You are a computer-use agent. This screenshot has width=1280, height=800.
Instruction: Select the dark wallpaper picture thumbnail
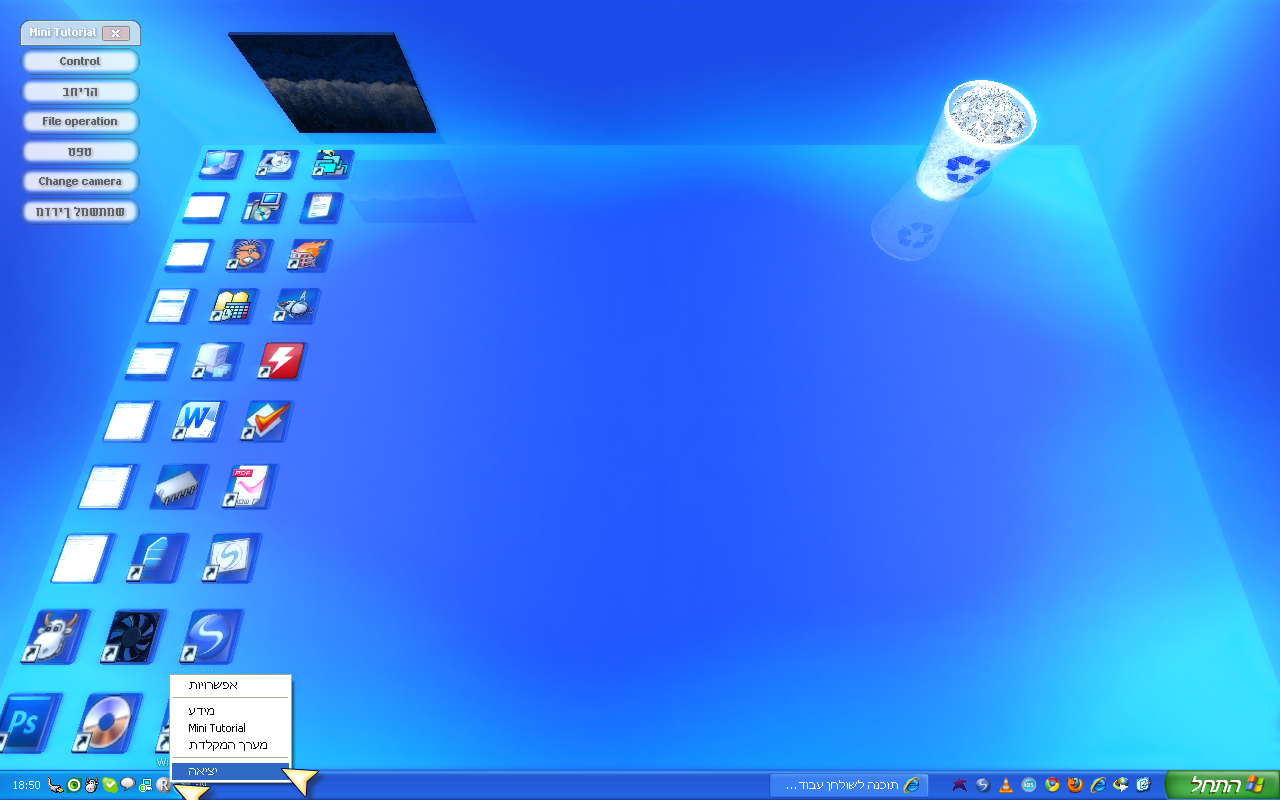[x=331, y=82]
